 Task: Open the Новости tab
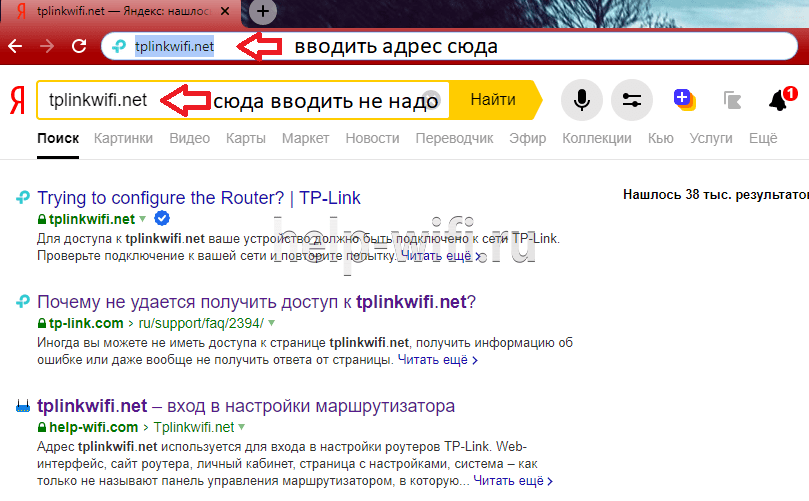(373, 138)
